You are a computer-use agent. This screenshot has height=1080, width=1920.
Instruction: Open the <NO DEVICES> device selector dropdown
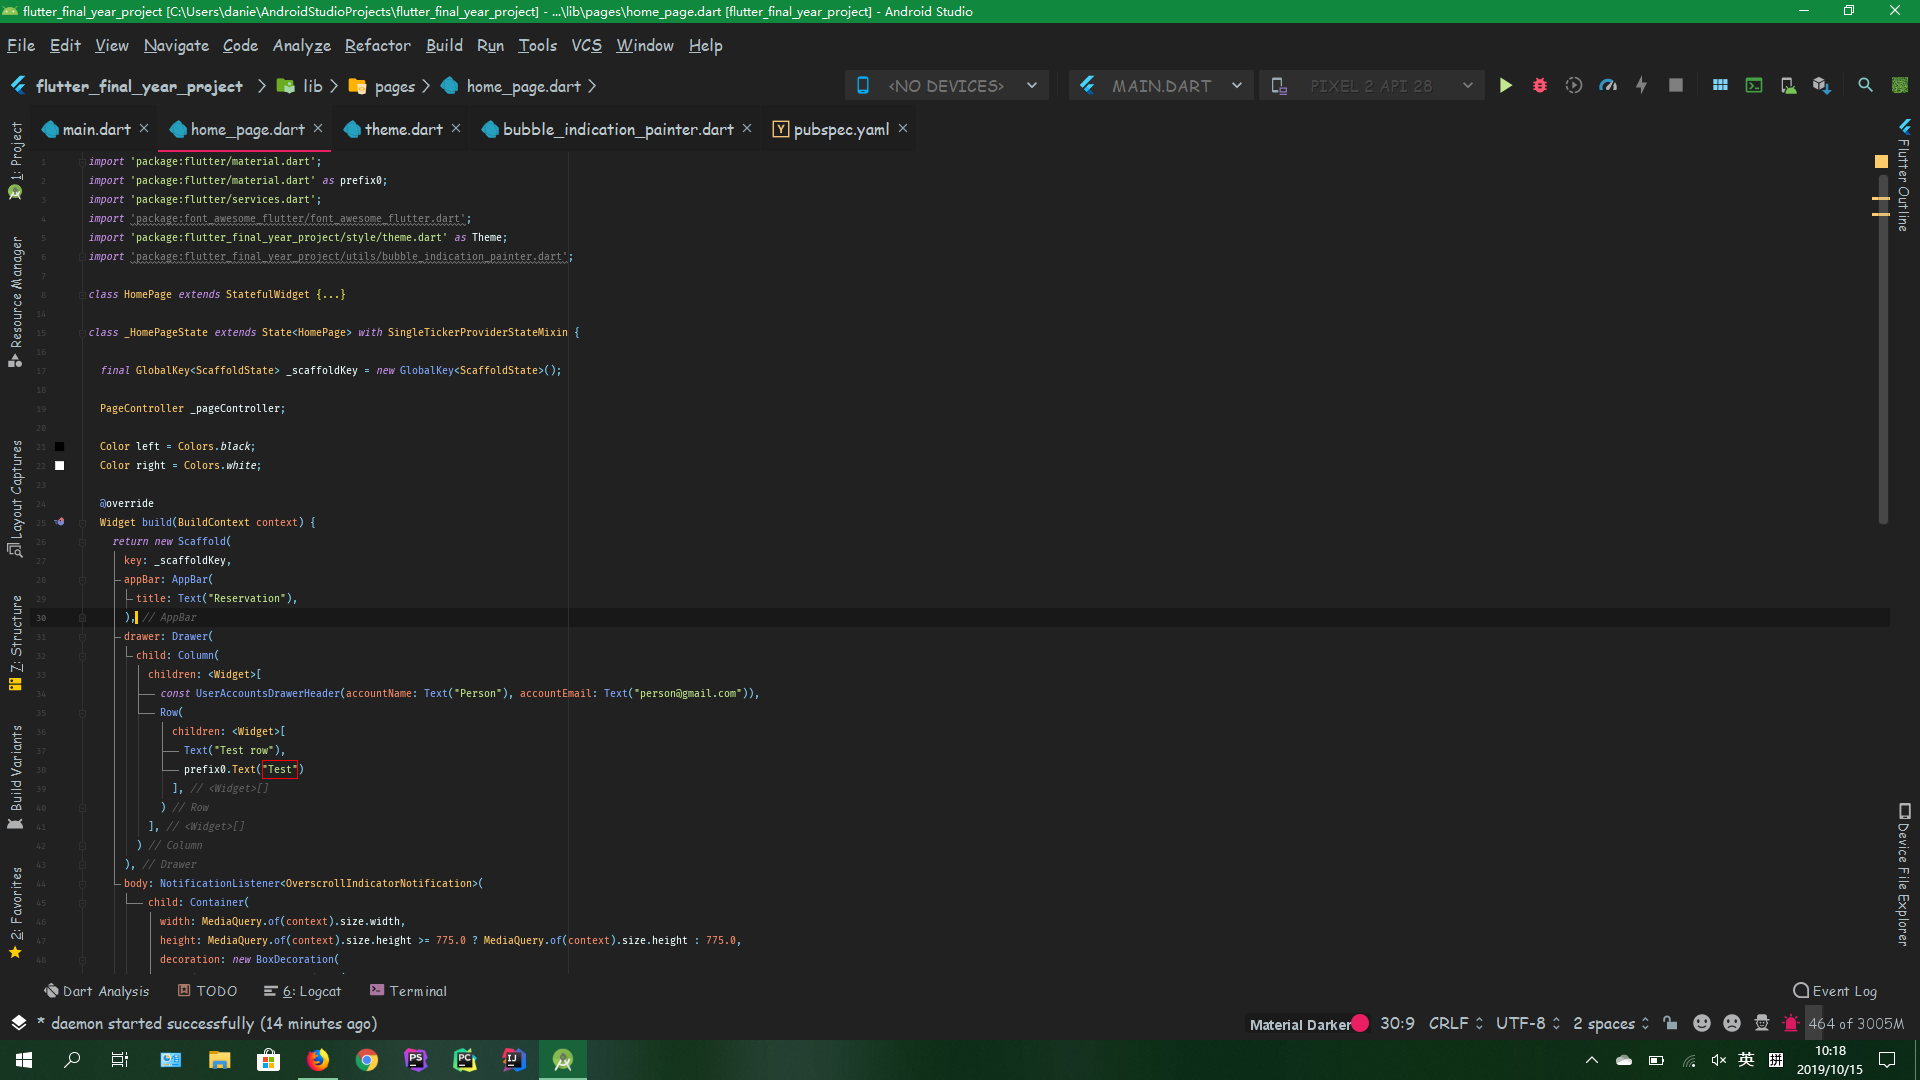point(1031,85)
